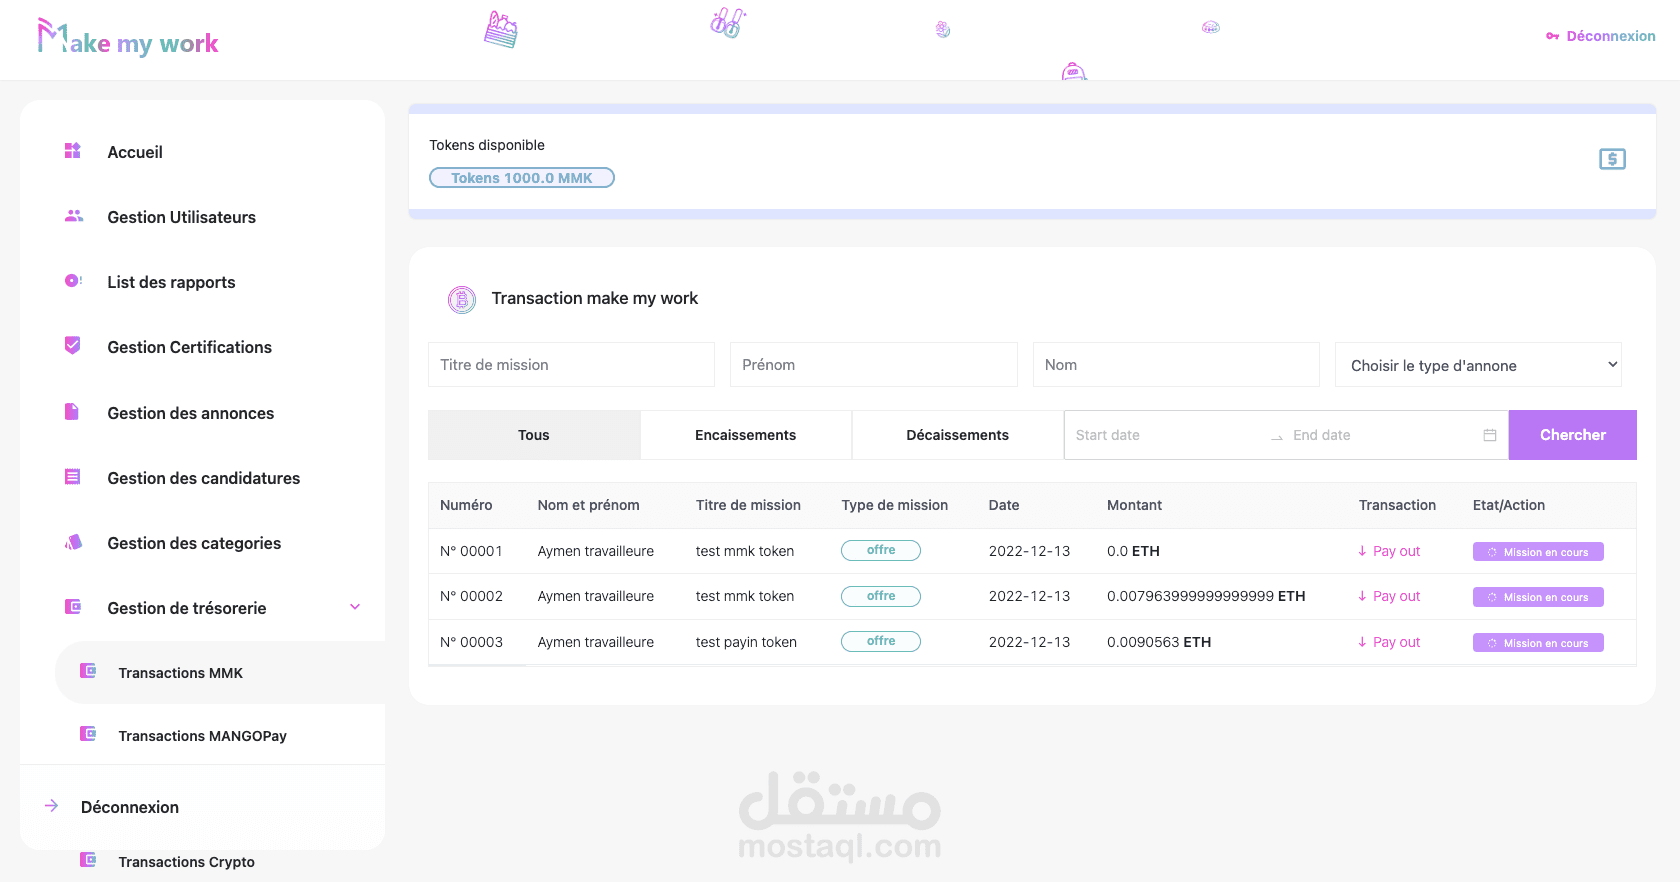Click Mission en cours for N° 00002
Image resolution: width=1680 pixels, height=882 pixels.
point(1538,597)
